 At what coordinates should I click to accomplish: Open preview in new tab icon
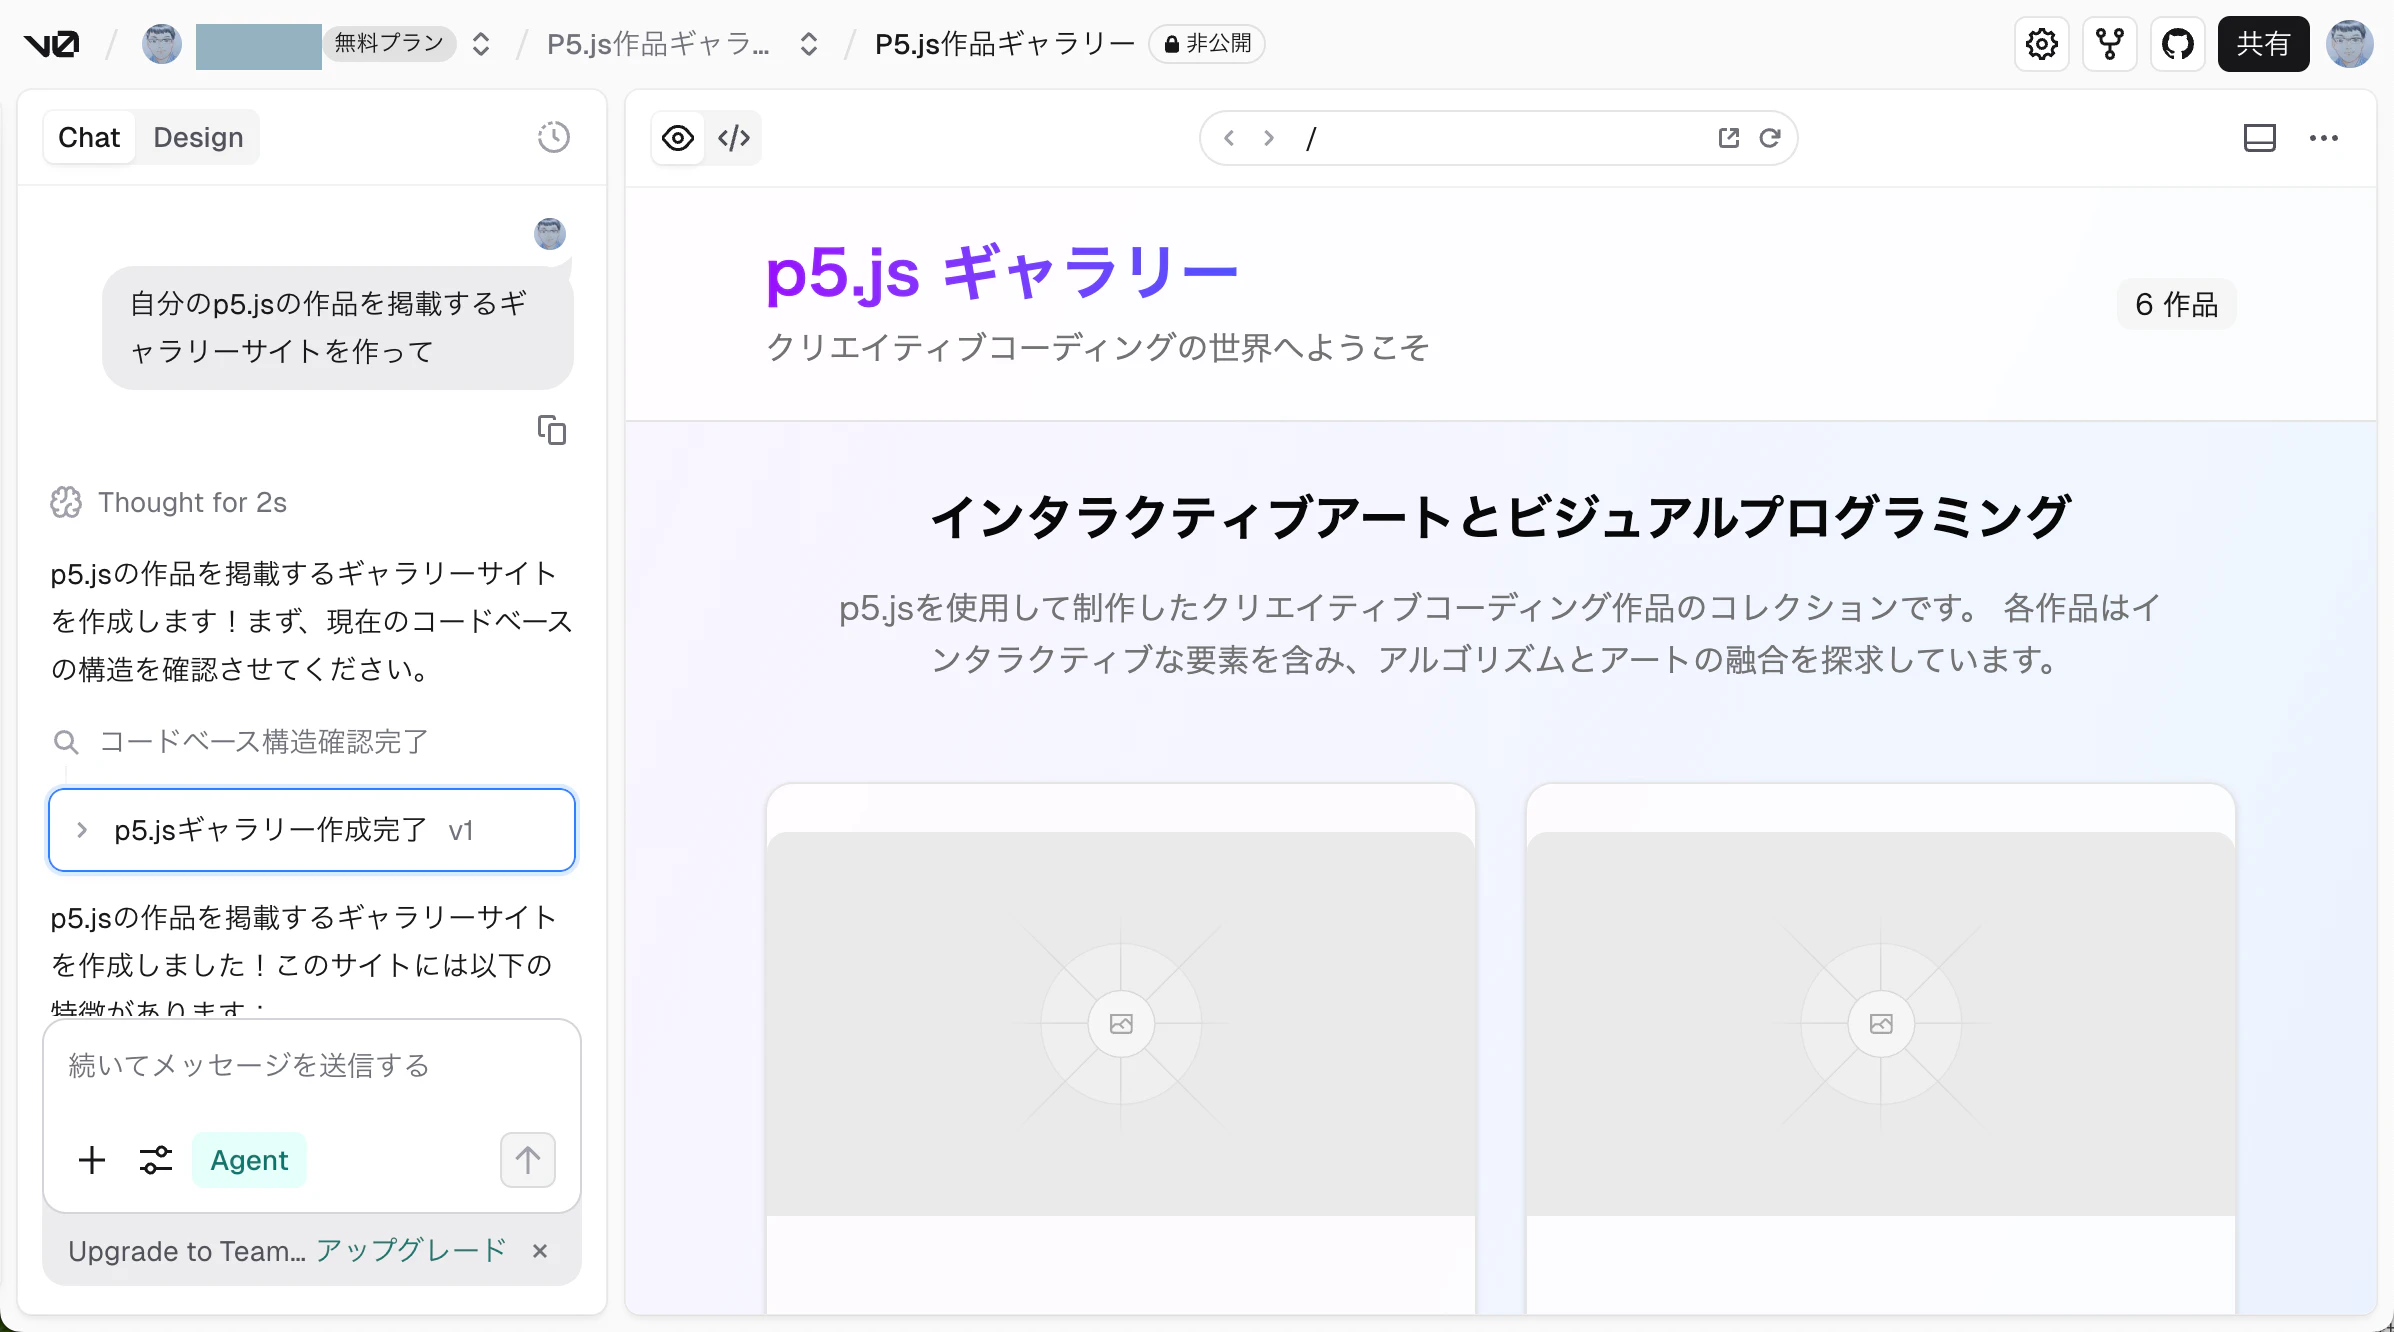click(x=1729, y=138)
